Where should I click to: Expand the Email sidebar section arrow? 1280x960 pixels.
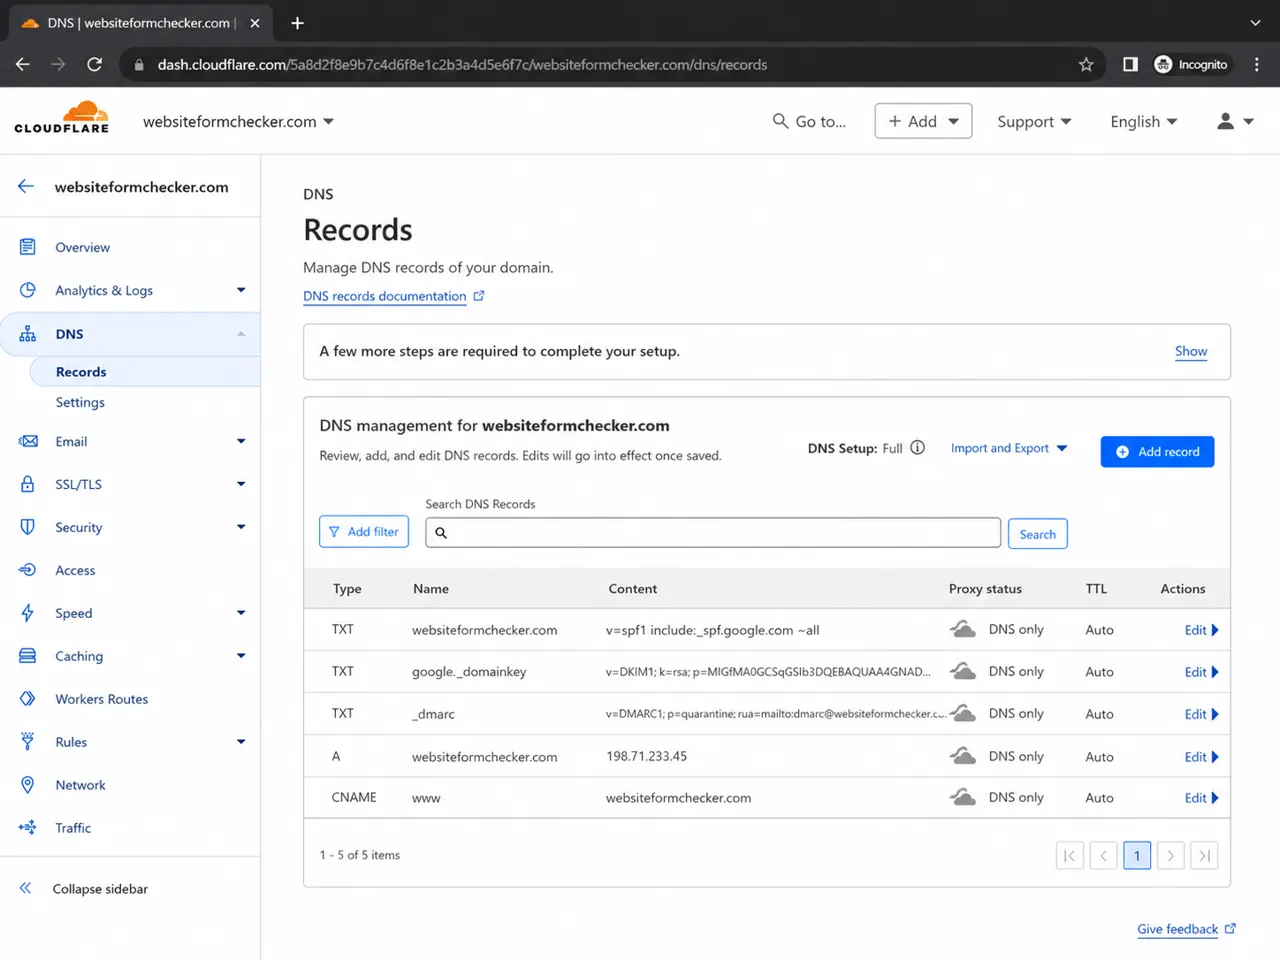click(x=241, y=441)
